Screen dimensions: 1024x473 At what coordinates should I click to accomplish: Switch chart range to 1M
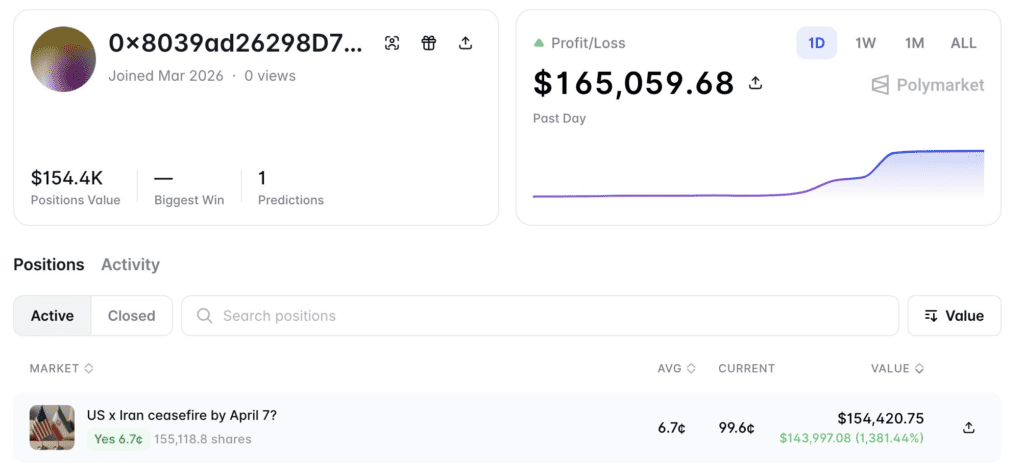coord(914,43)
